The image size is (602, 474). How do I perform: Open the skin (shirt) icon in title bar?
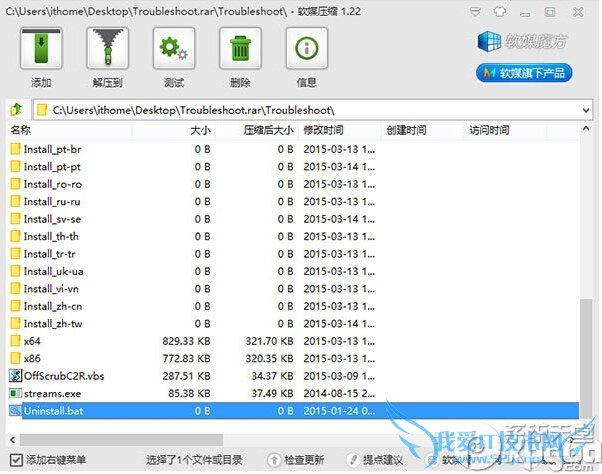(499, 12)
